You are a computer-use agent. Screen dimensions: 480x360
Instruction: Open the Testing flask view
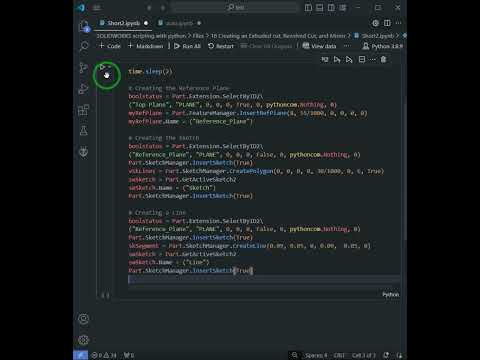[84, 131]
